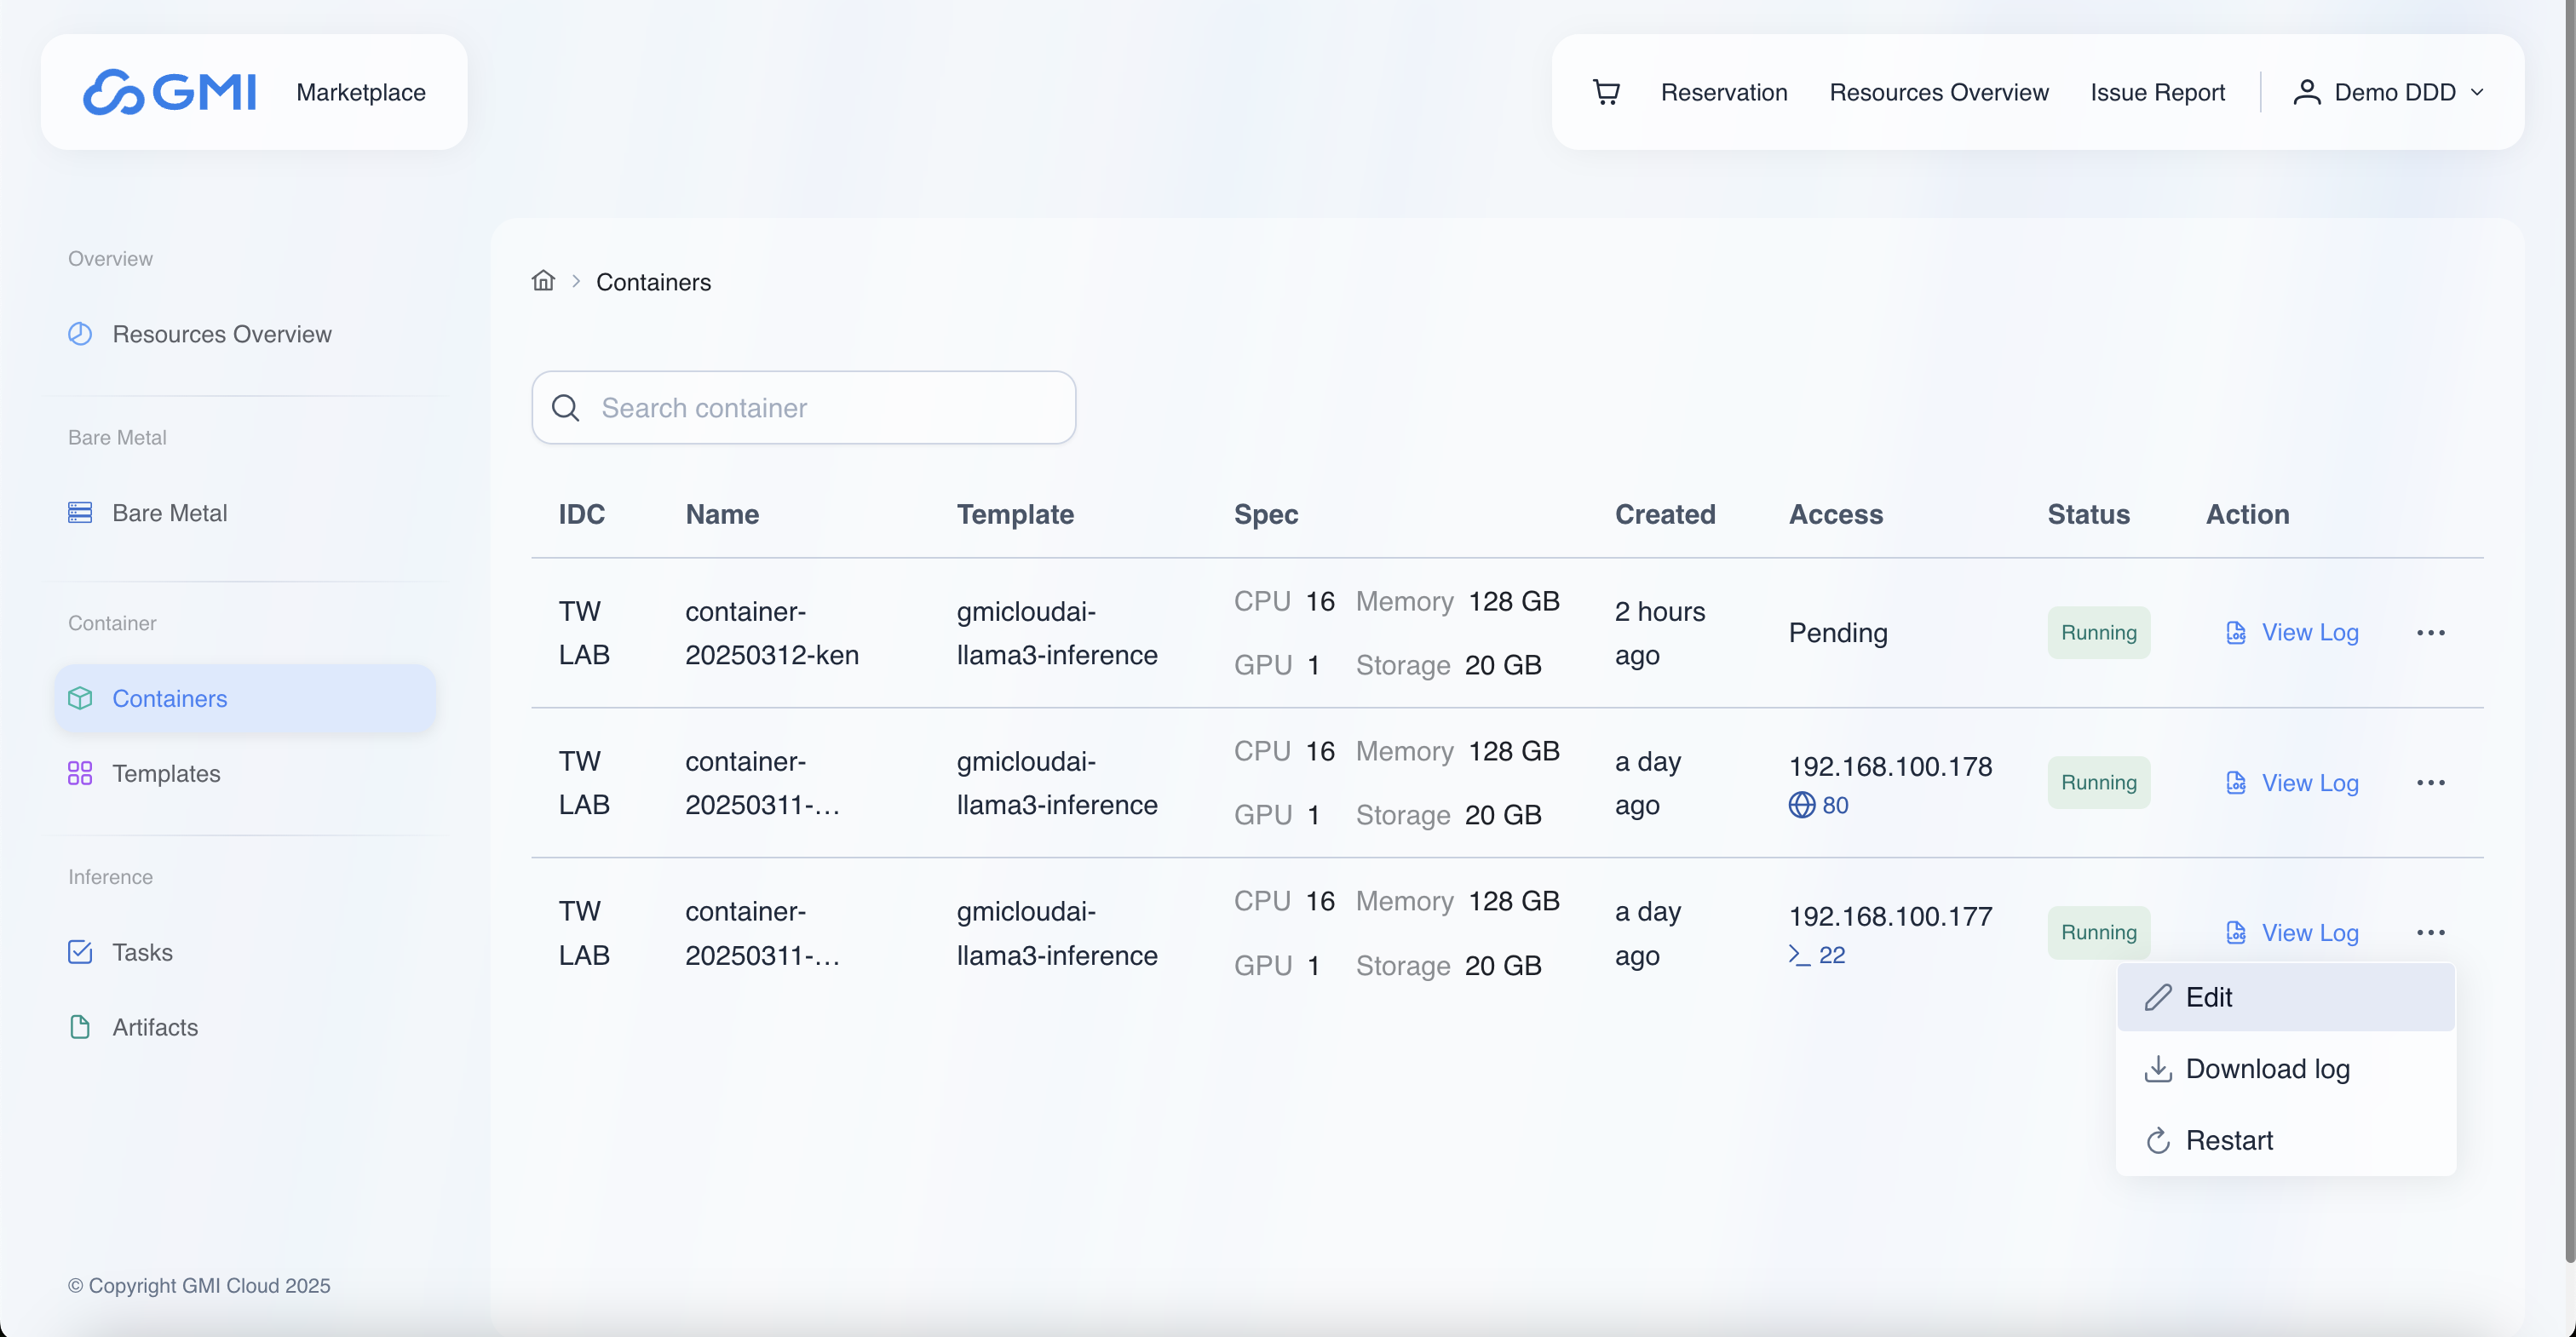
Task: Click the Download log arrow icon
Action: (x=2158, y=1068)
